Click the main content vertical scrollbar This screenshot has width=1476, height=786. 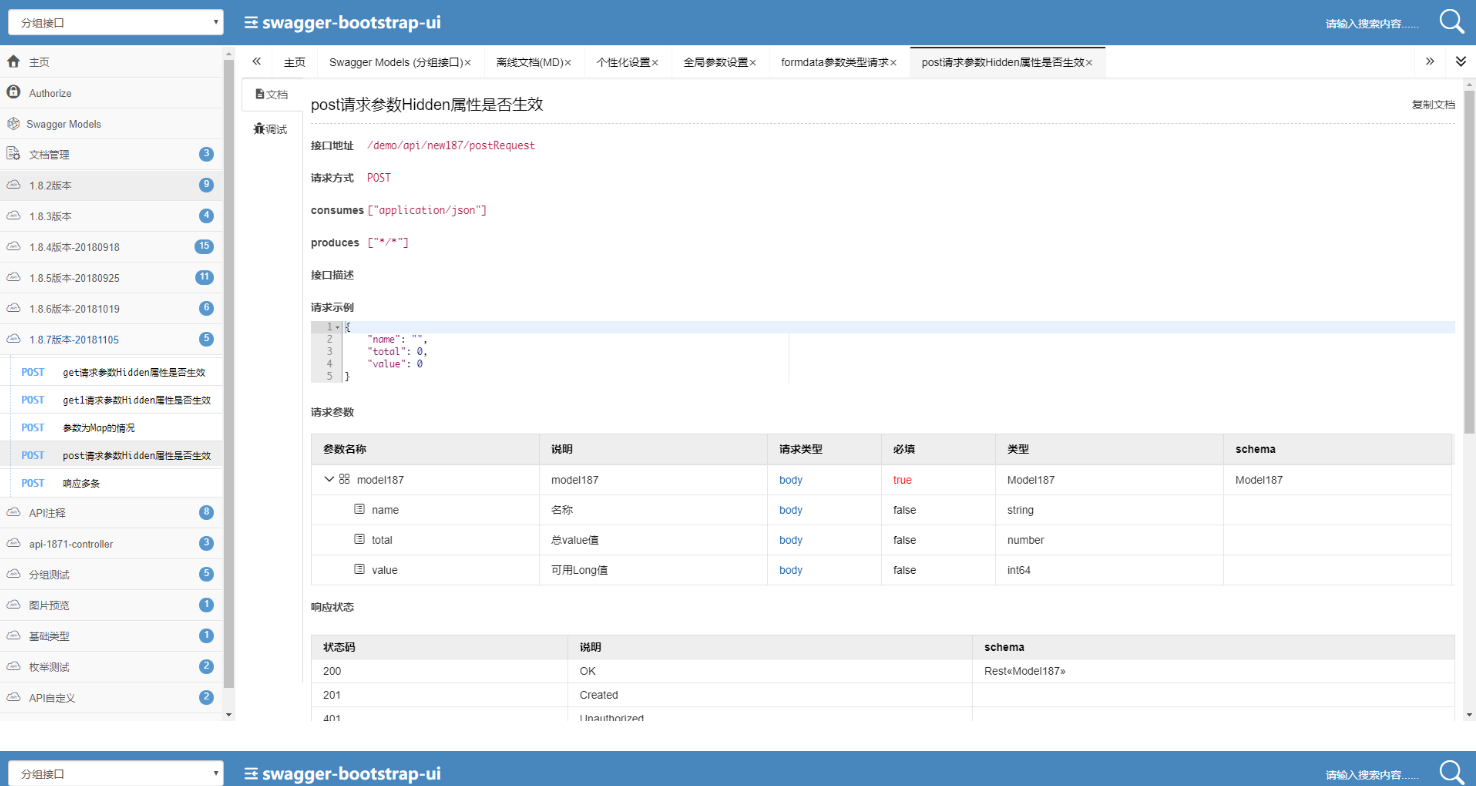click(x=1469, y=262)
